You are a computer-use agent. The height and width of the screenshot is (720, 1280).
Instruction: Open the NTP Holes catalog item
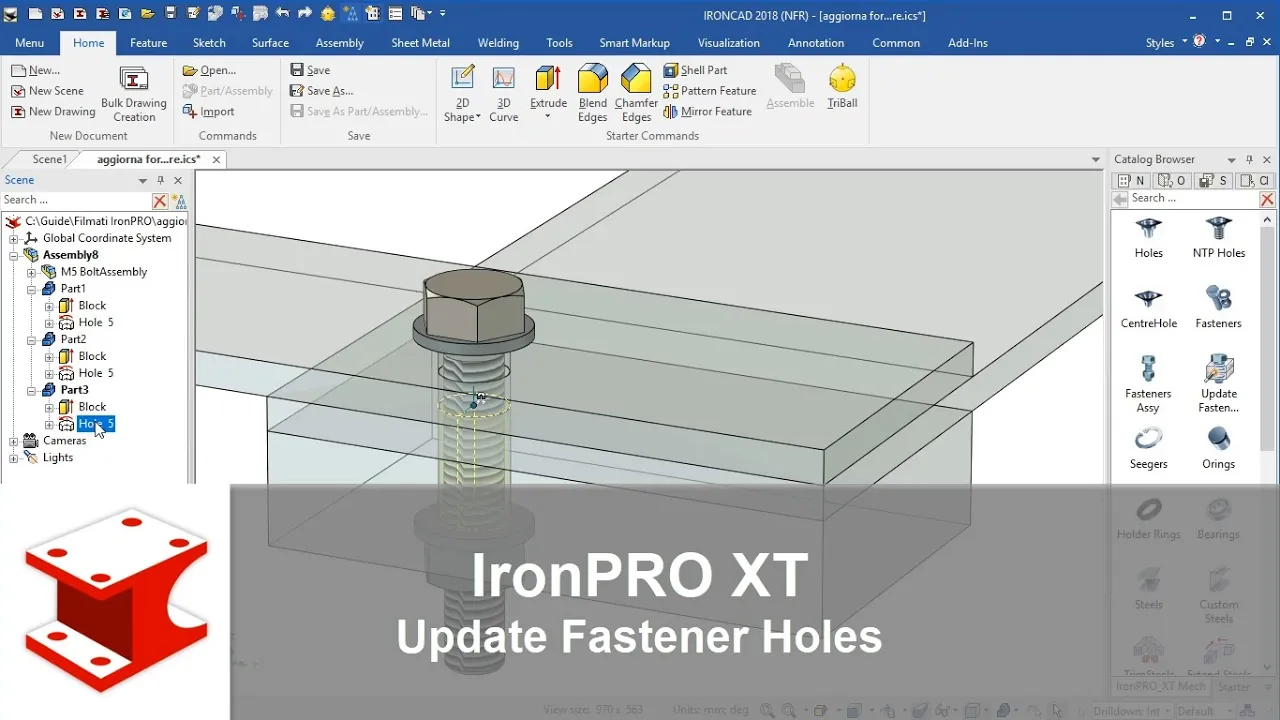1218,238
